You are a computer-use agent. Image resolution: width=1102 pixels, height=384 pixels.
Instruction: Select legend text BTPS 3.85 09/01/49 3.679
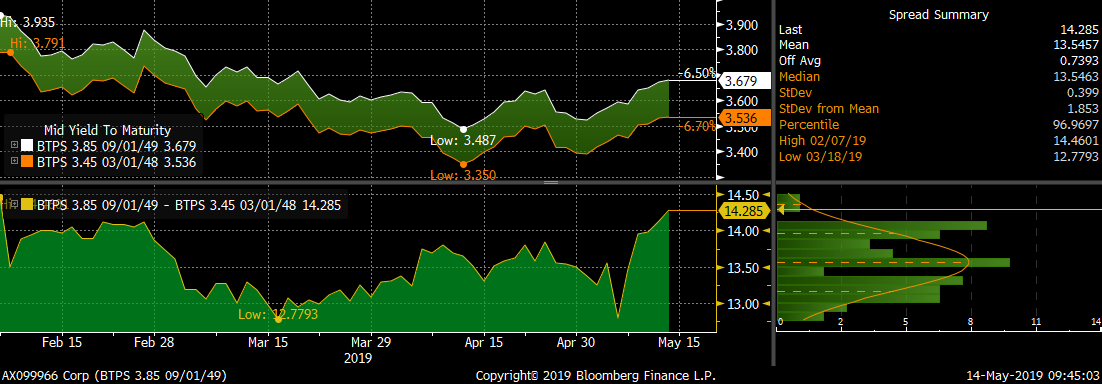click(116, 146)
